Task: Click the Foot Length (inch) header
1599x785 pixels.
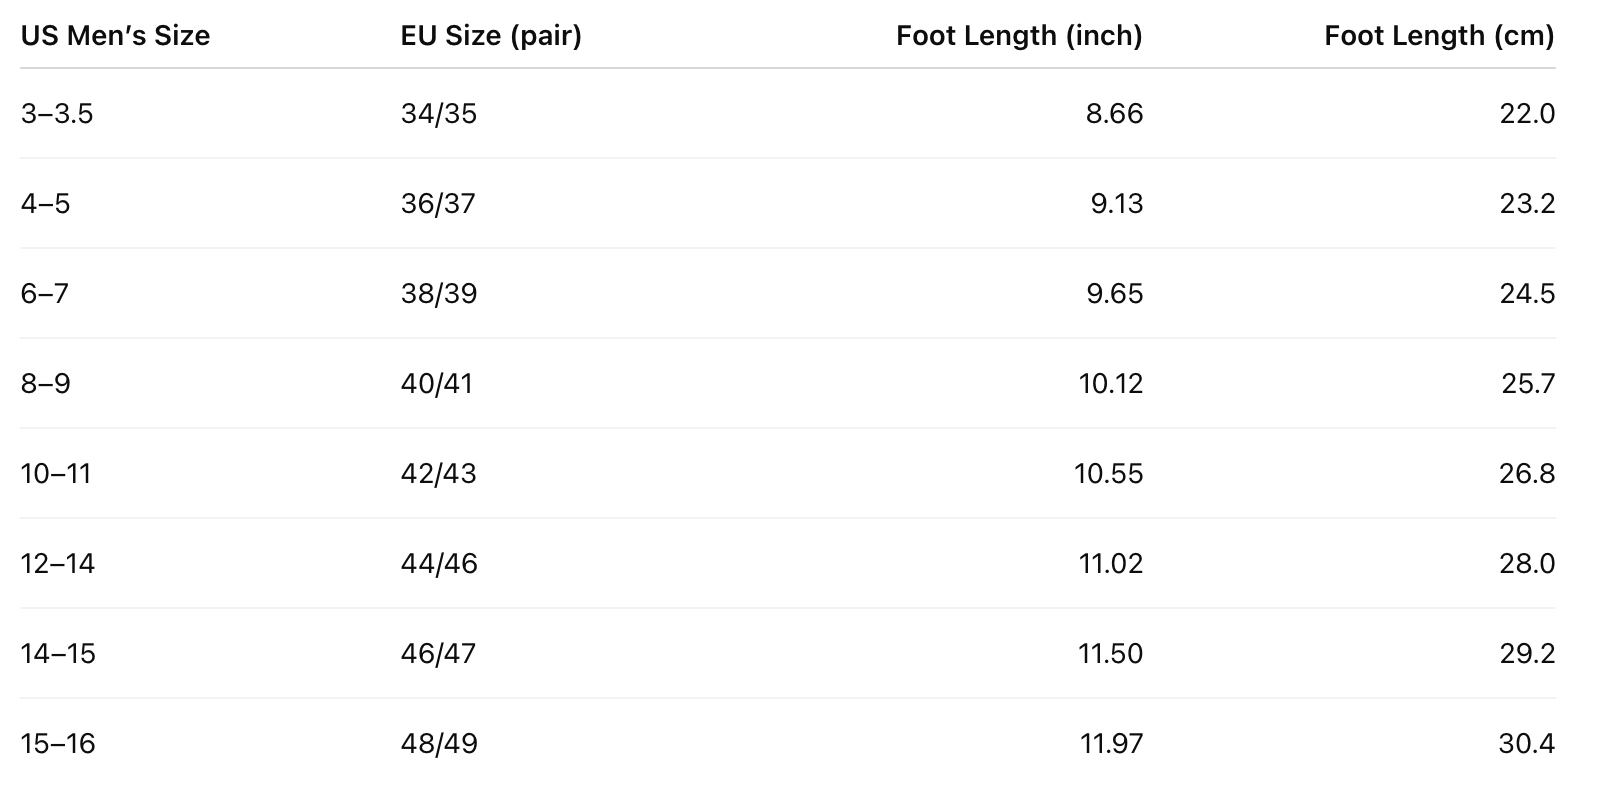Action: pos(1018,36)
